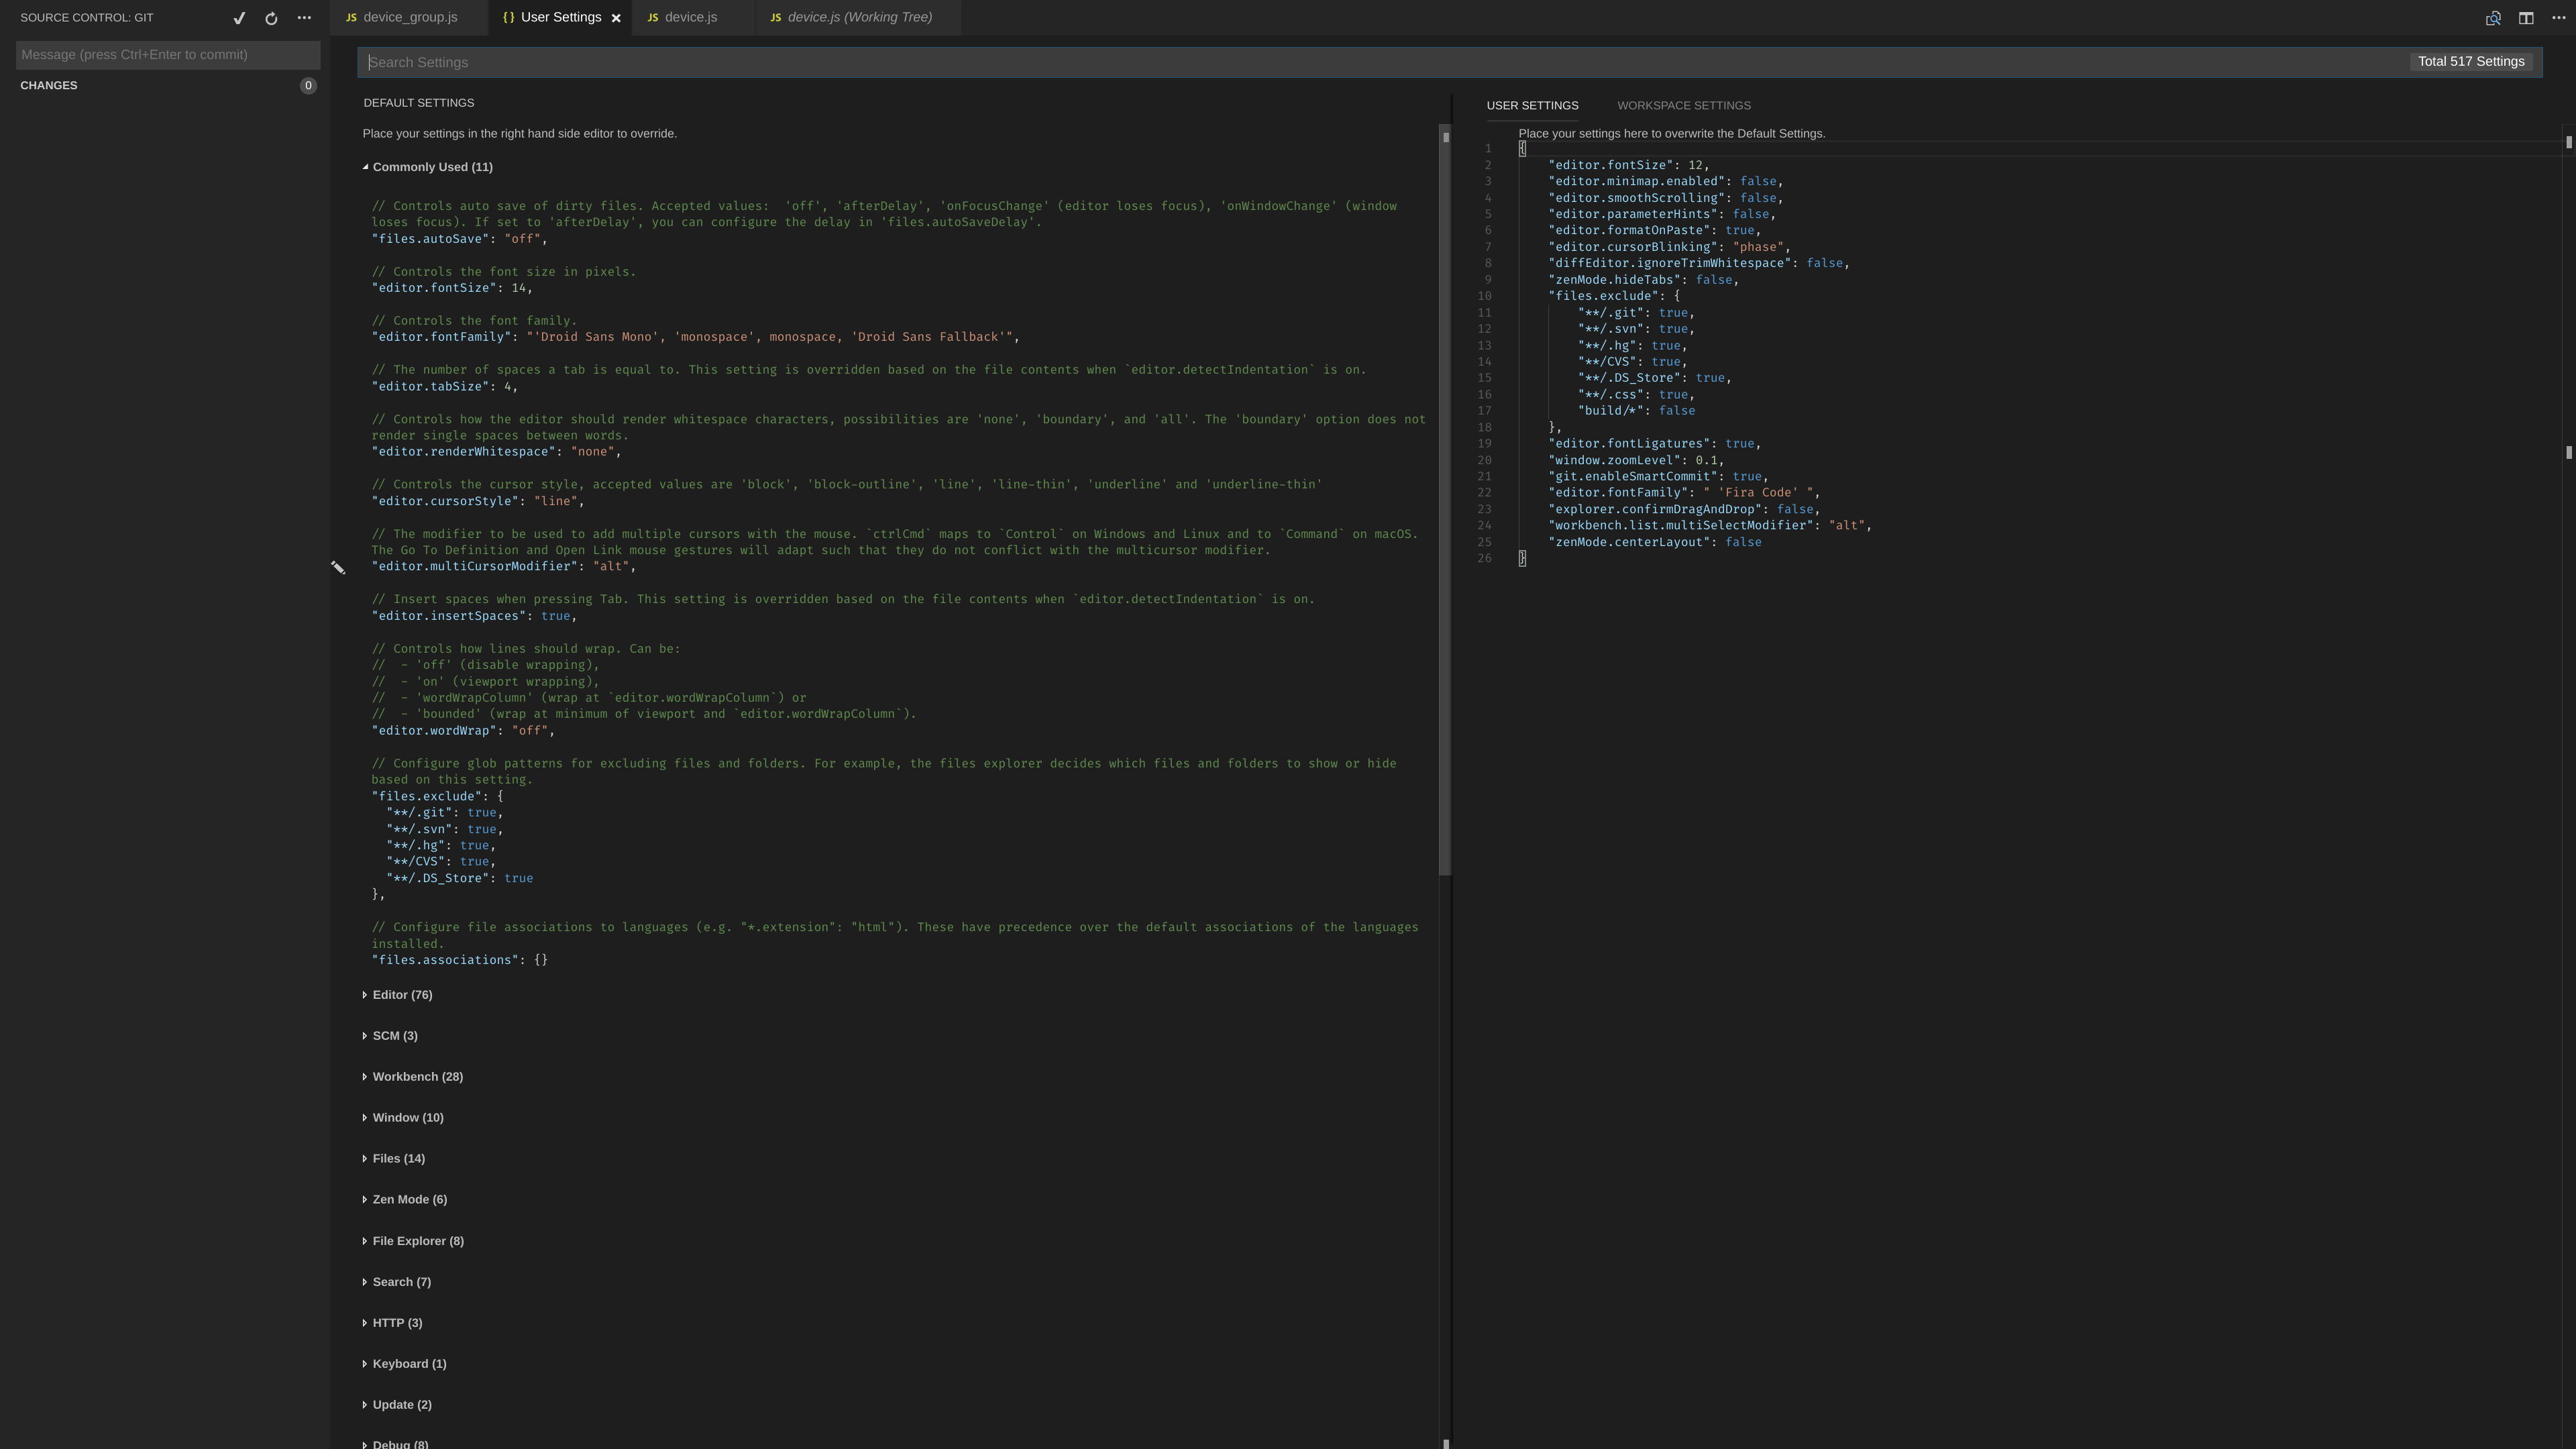Screen dimensions: 2576x1449
Task: Click the refresh source control icon
Action: coord(271,18)
